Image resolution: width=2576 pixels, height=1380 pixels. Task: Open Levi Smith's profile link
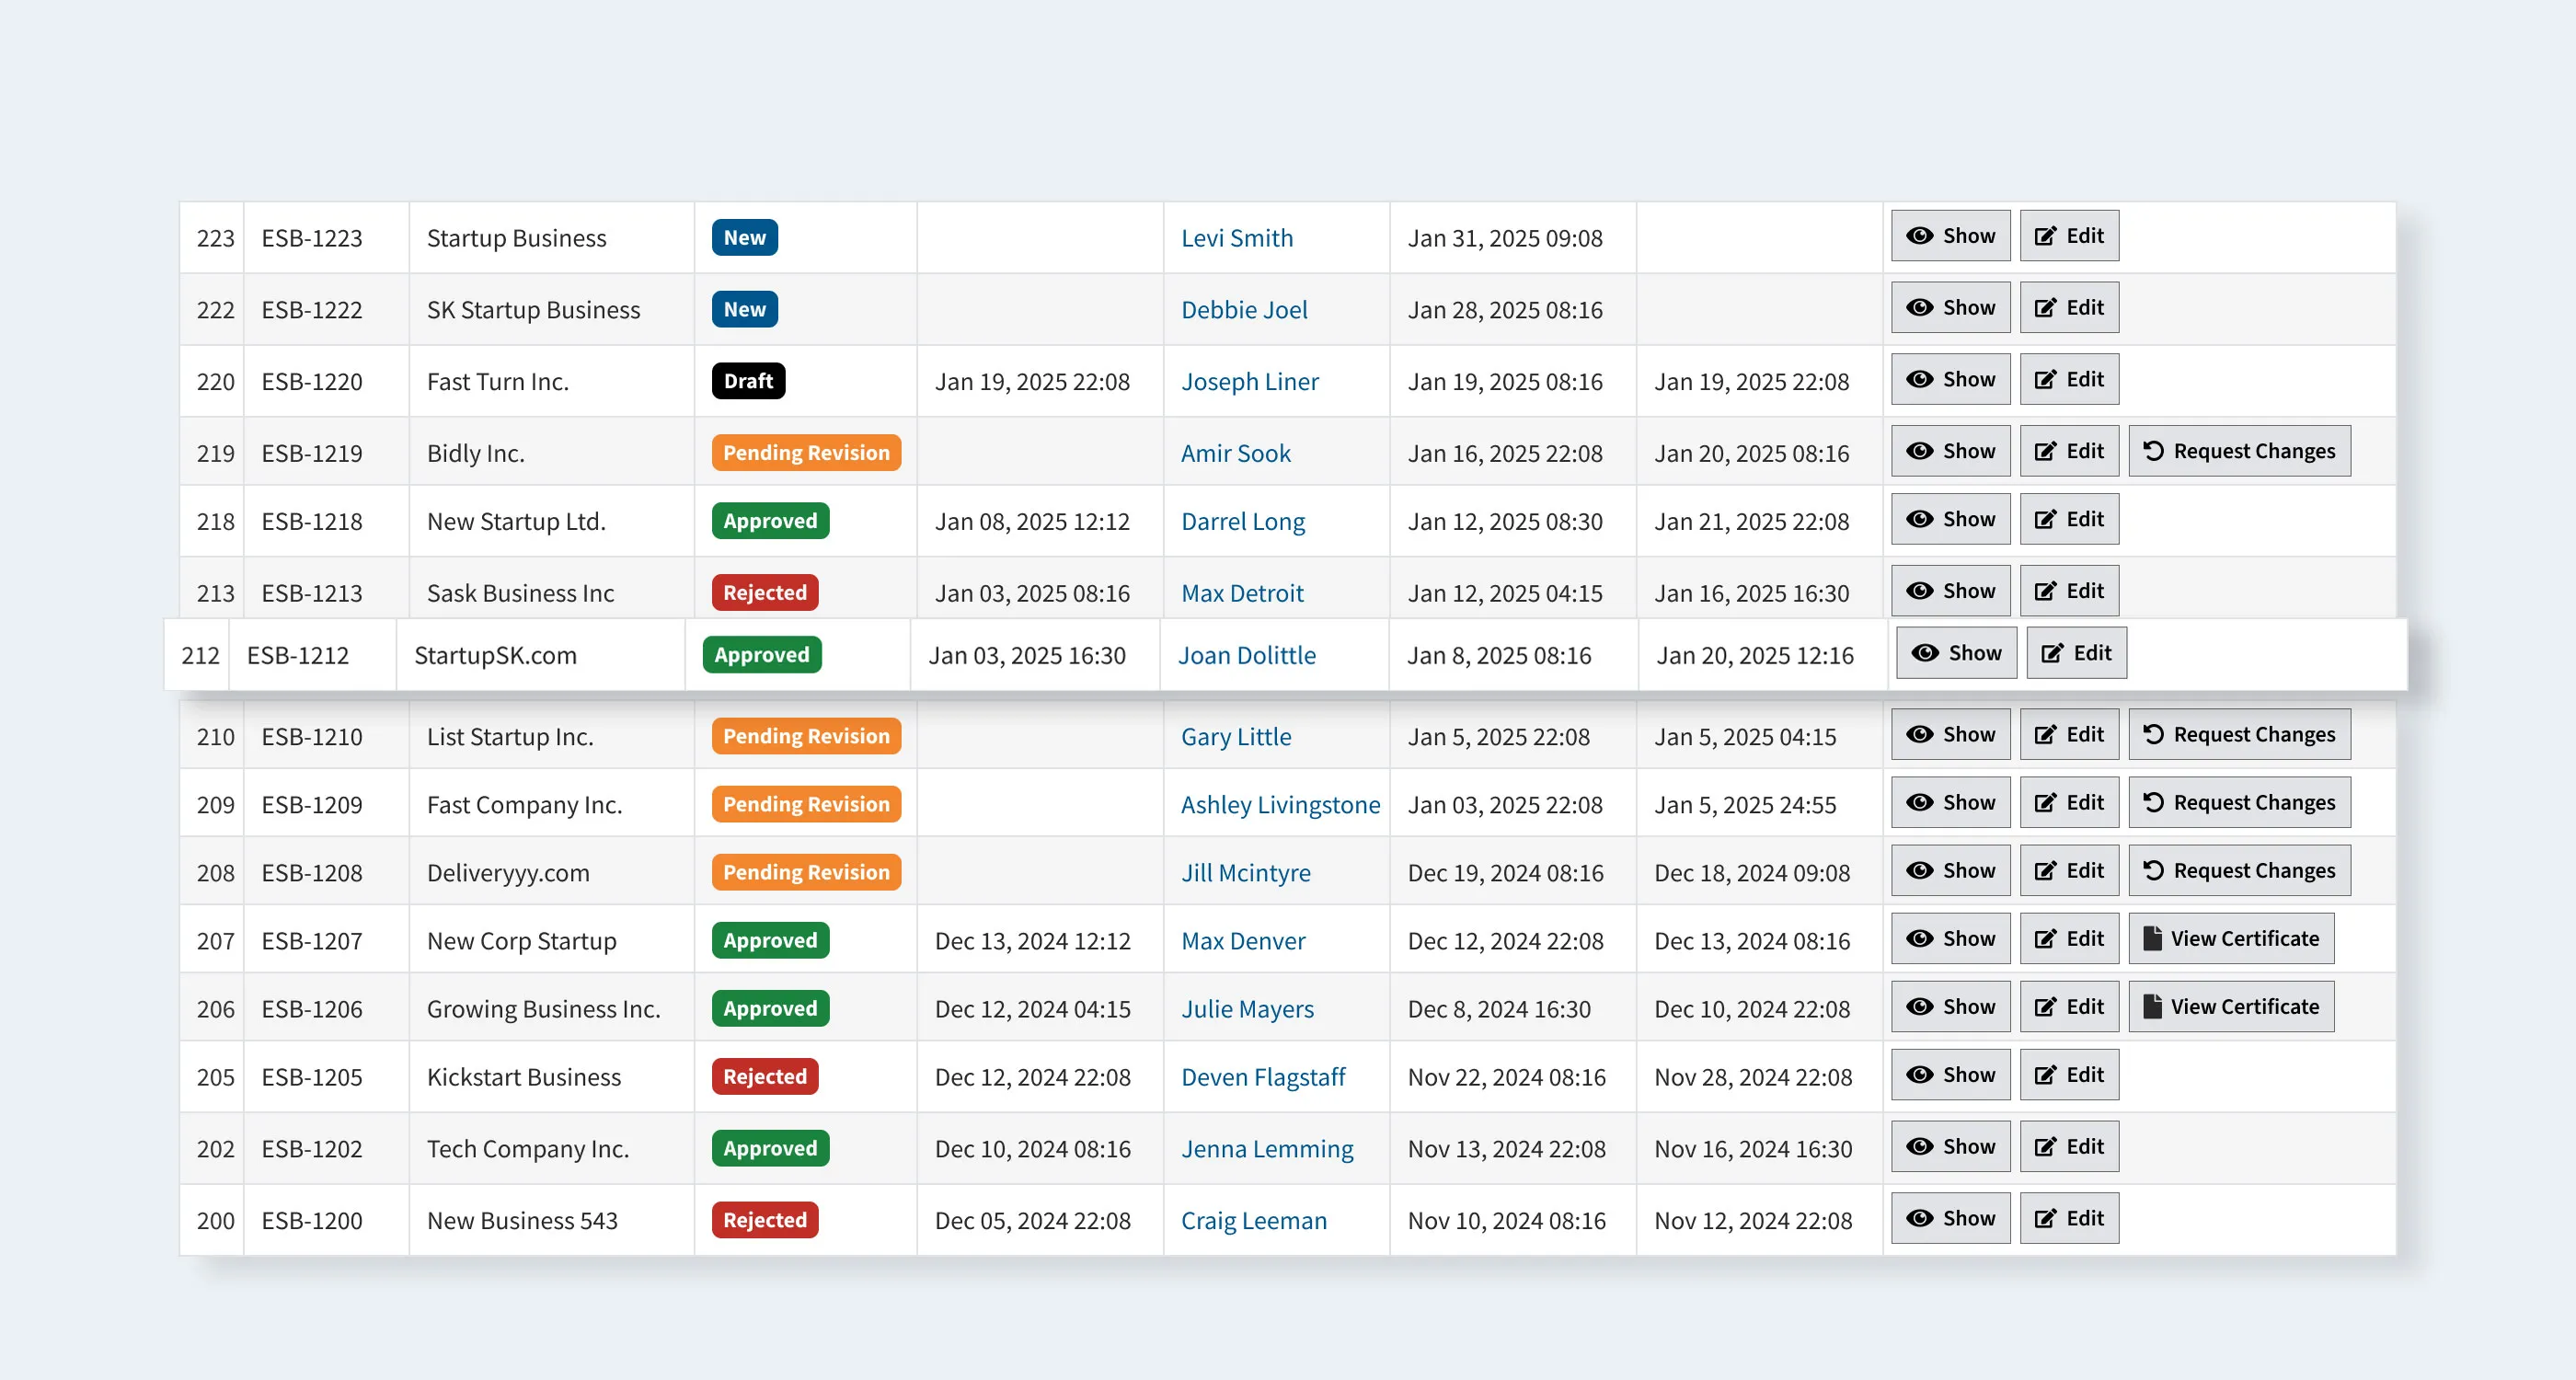[1237, 238]
